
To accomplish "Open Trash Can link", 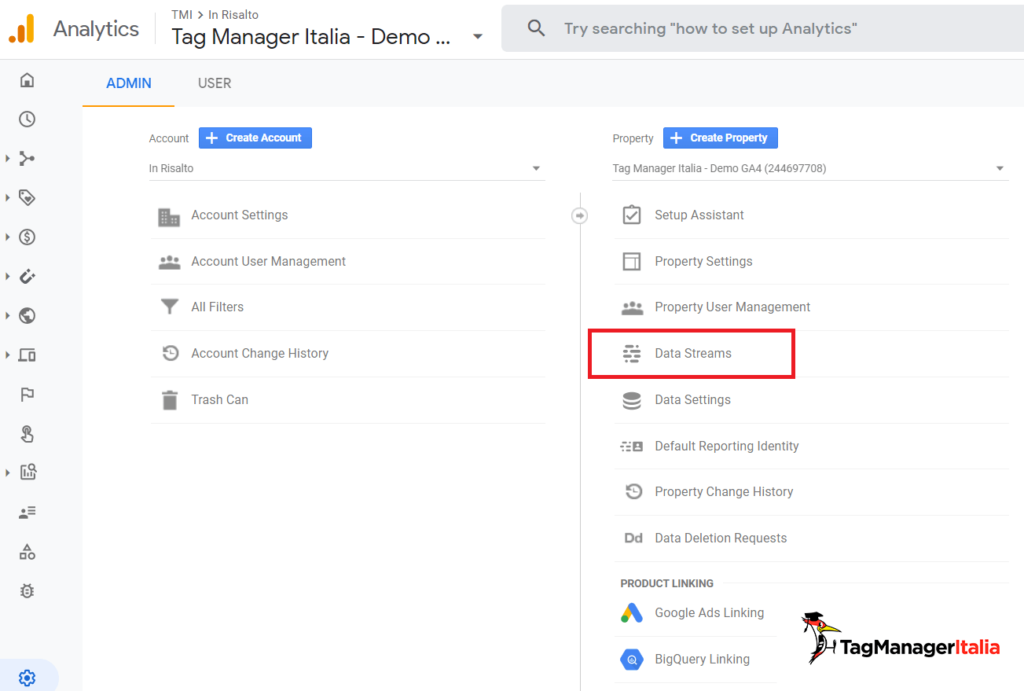I will (219, 400).
